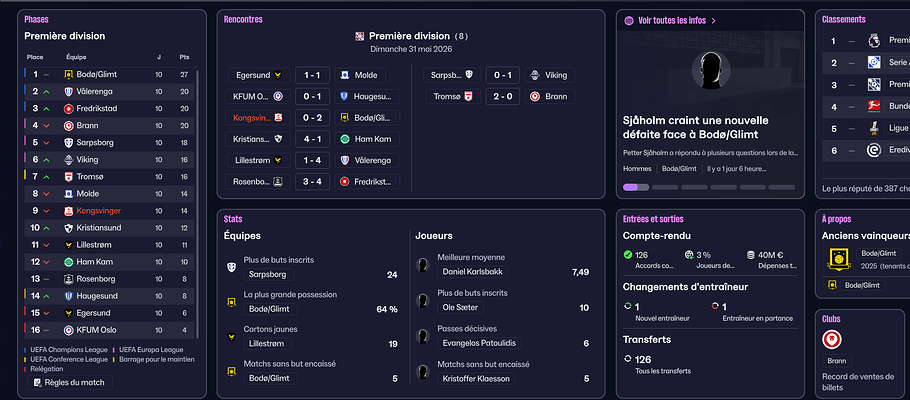
Task: Click the globe icon beside Voir toutes les infos
Action: tap(628, 20)
